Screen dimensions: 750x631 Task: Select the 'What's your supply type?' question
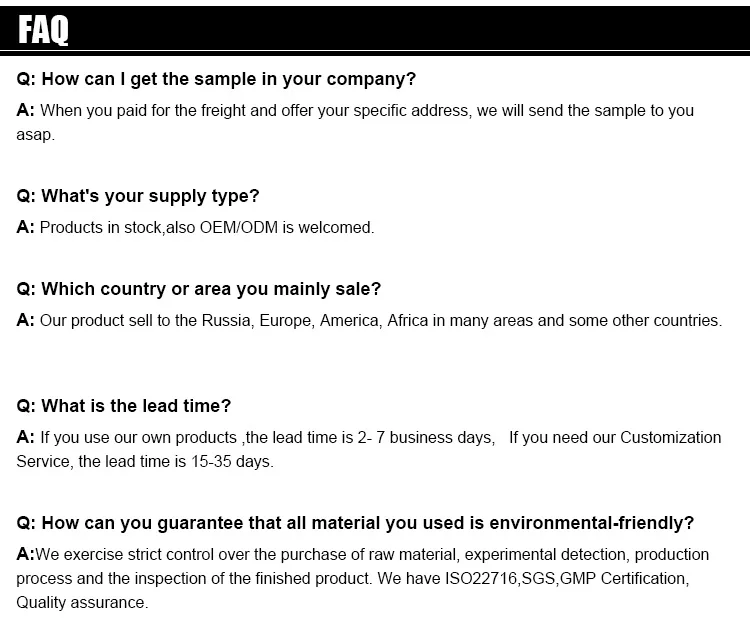click(x=138, y=196)
